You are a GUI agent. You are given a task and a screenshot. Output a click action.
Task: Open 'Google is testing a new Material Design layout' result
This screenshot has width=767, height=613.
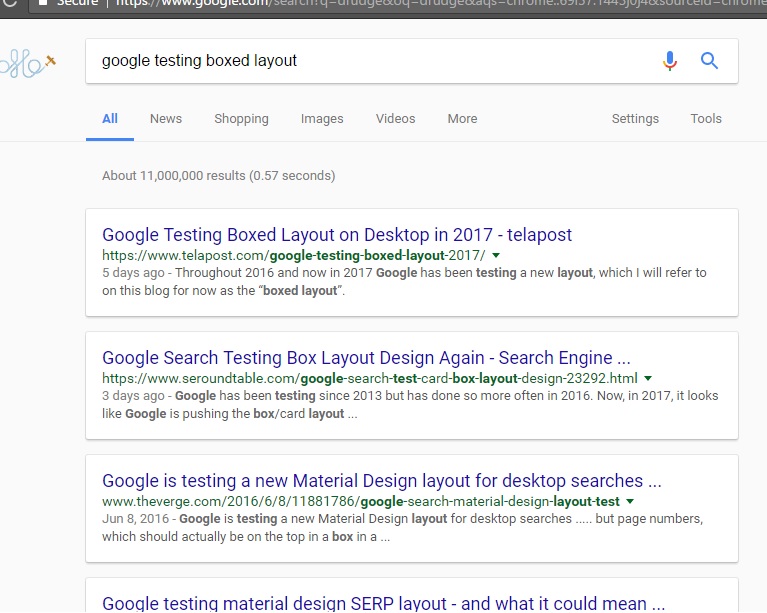[382, 481]
